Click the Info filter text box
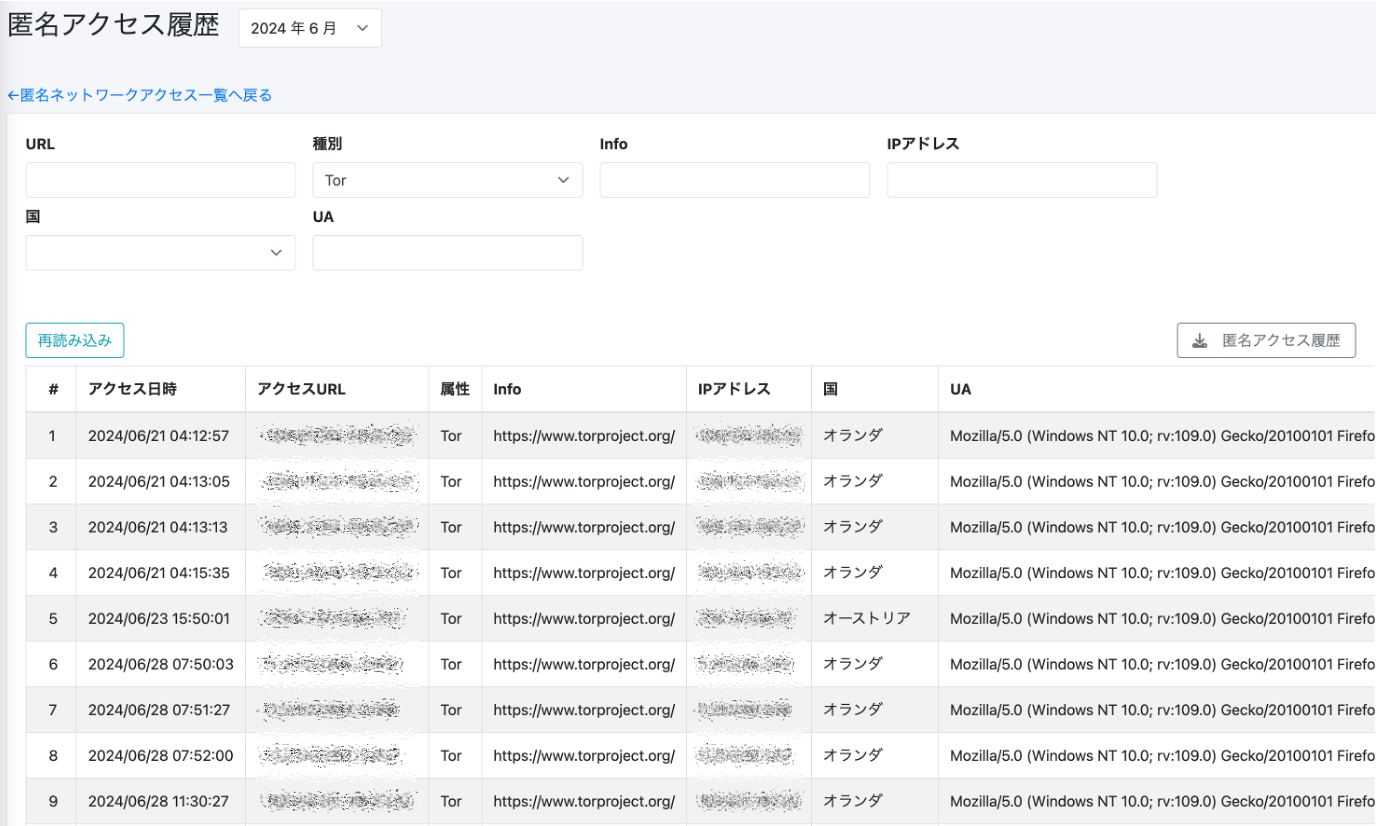The width and height of the screenshot is (1376, 826). [x=734, y=181]
